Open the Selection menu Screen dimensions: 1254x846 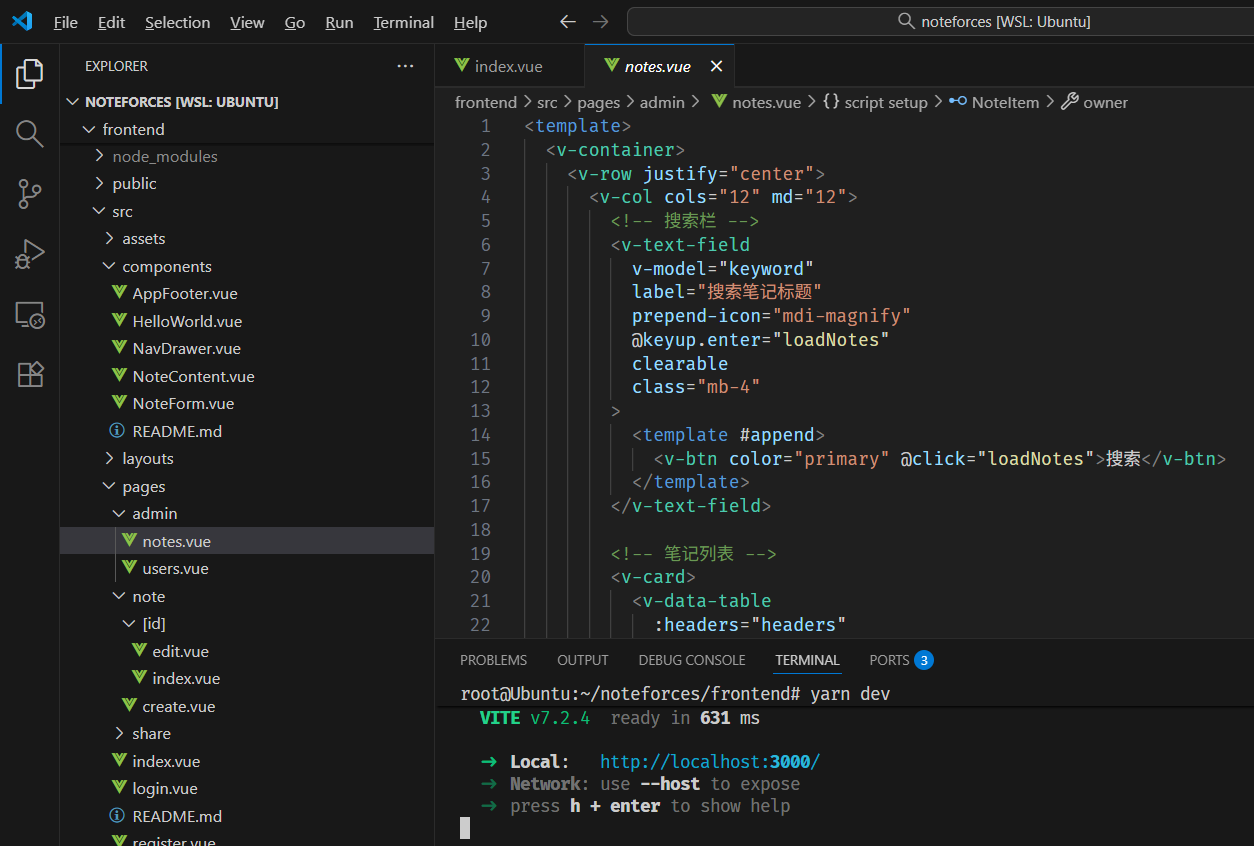coord(178,22)
